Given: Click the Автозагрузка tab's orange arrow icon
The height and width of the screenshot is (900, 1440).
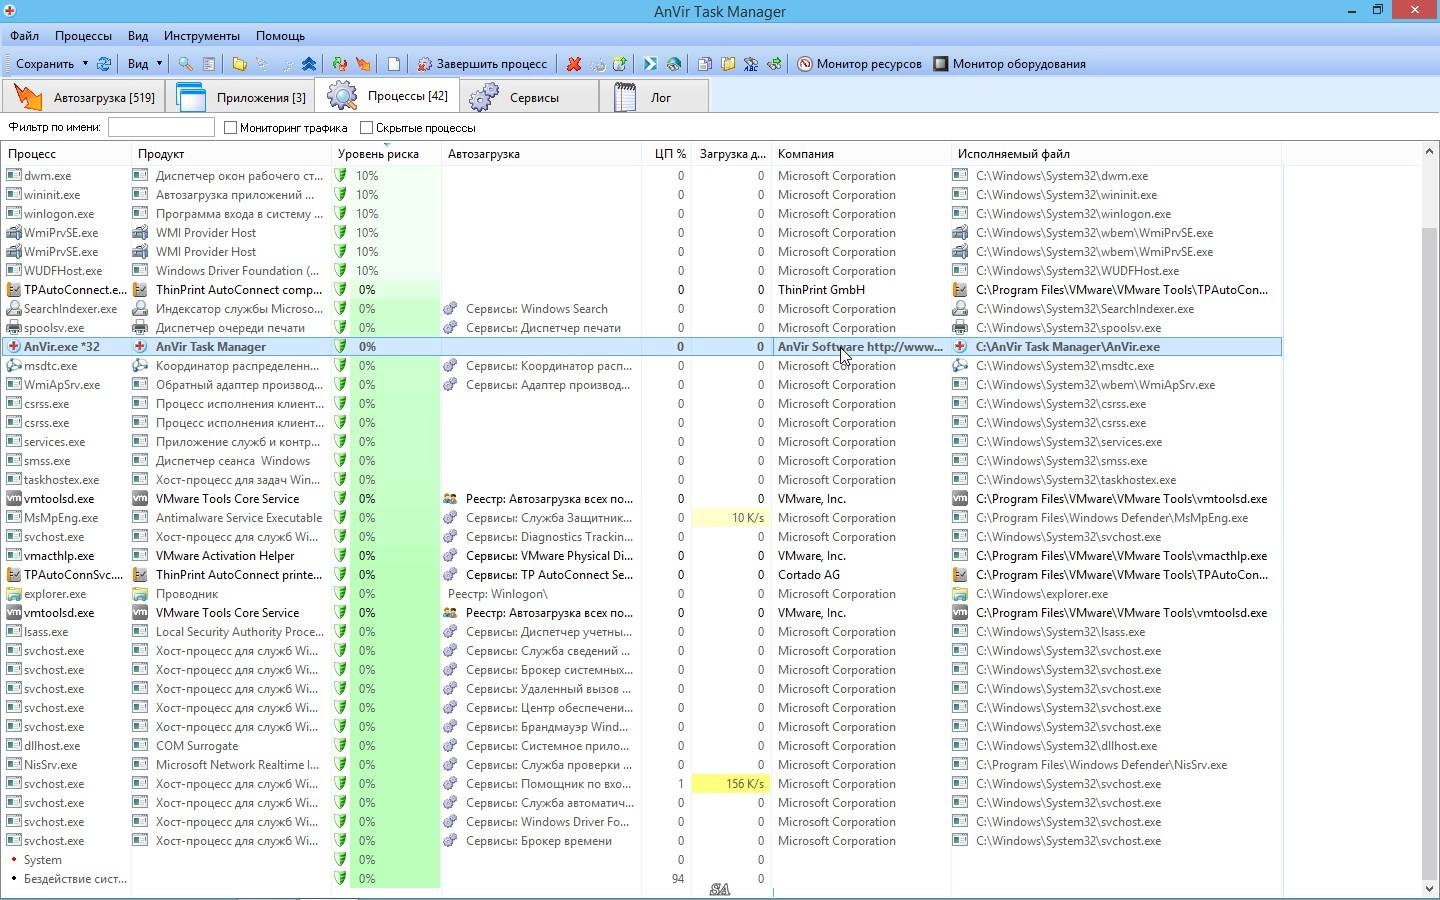Looking at the screenshot, I should (29, 97).
